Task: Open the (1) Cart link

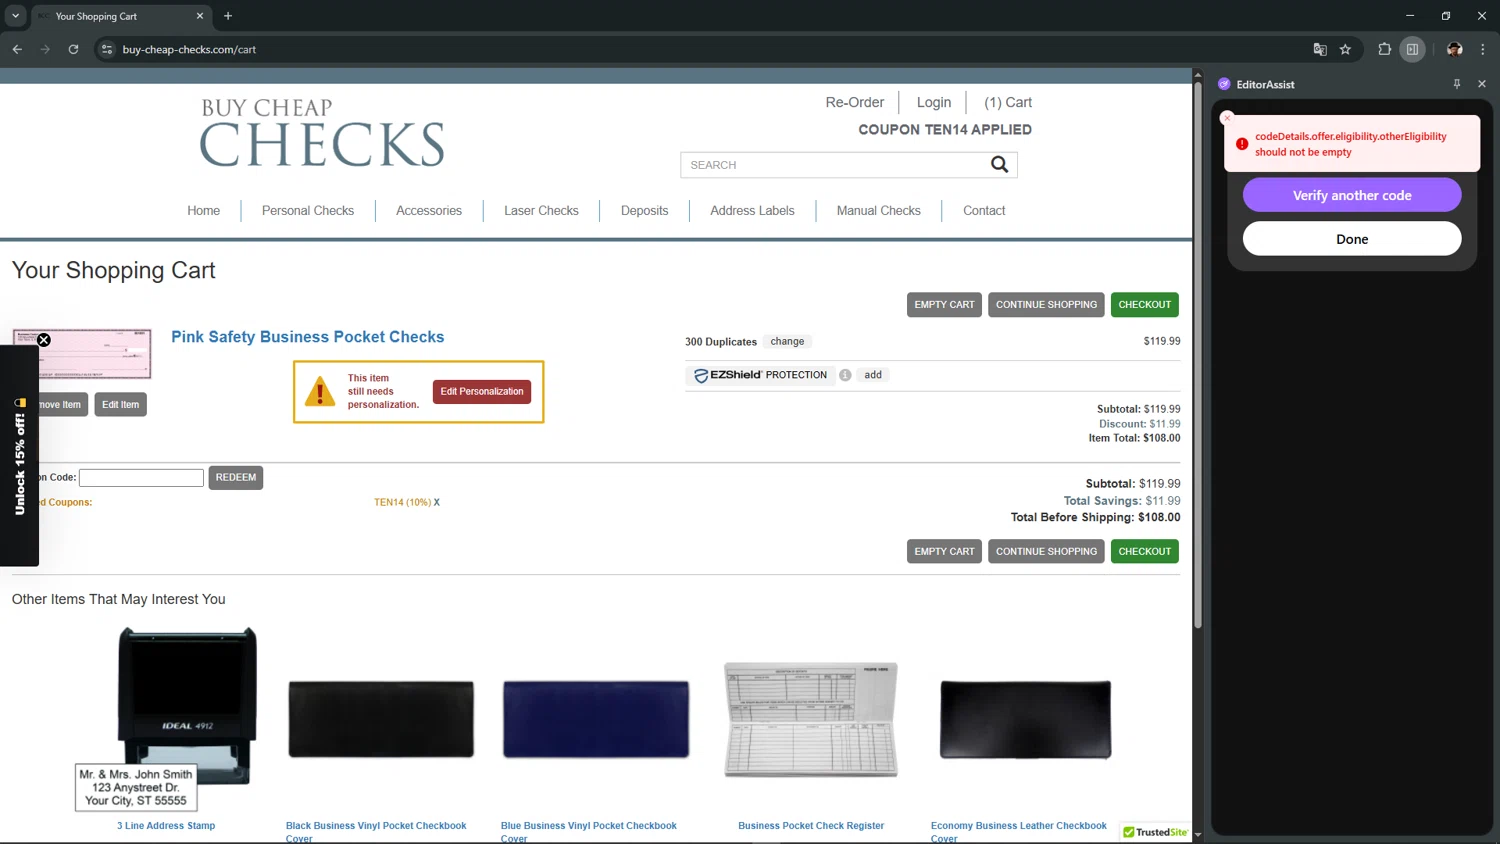Action: click(1008, 102)
